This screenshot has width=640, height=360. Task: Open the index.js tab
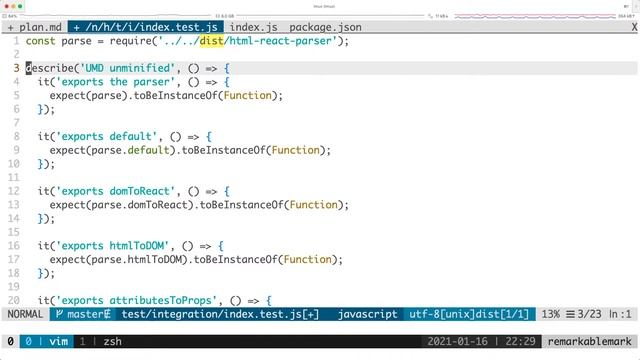tap(253, 27)
